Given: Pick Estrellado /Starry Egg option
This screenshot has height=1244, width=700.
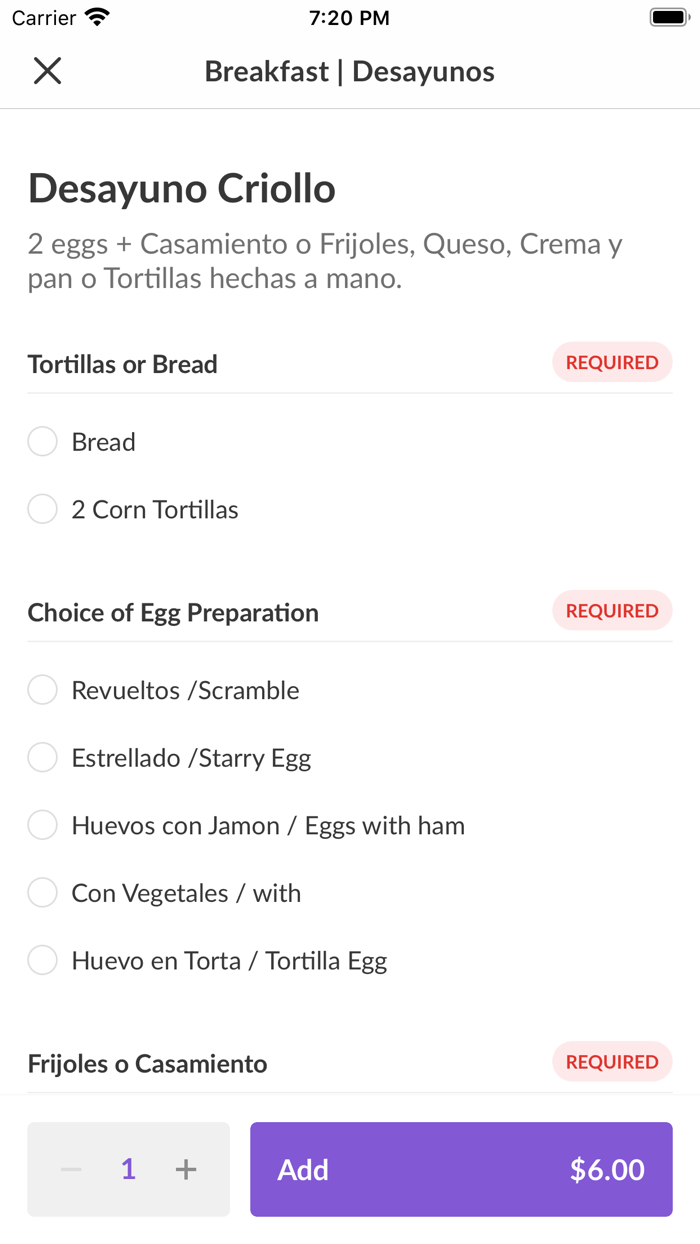Looking at the screenshot, I should pyautogui.click(x=42, y=758).
